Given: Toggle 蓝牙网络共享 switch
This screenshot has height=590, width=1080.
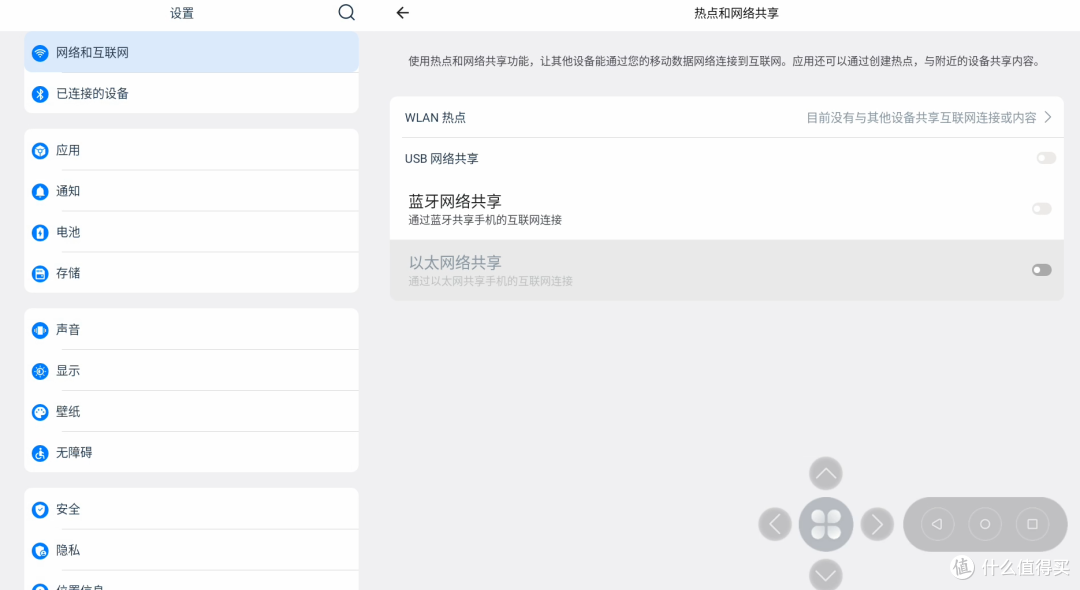Looking at the screenshot, I should [1041, 209].
